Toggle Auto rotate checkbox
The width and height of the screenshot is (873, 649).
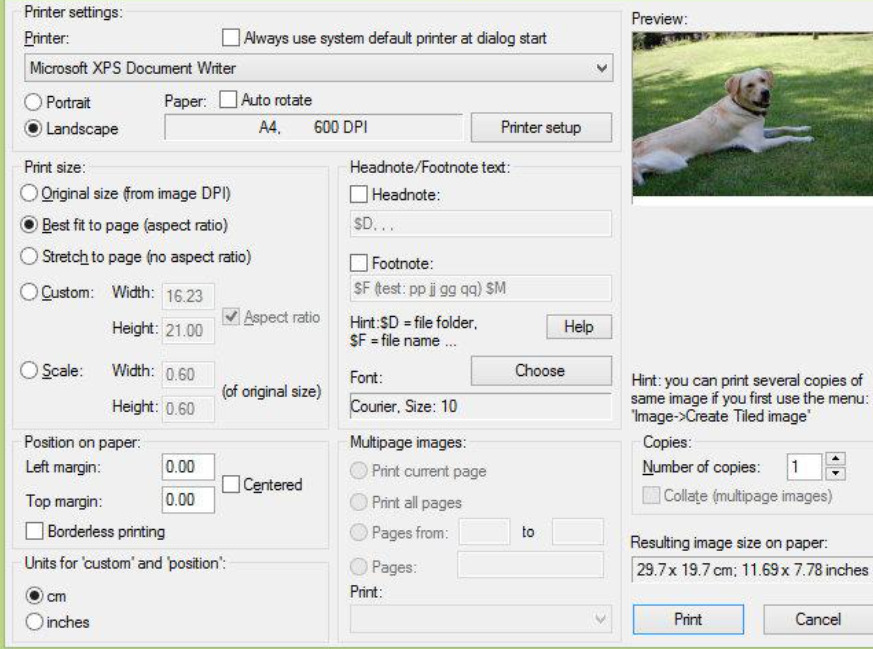(228, 100)
